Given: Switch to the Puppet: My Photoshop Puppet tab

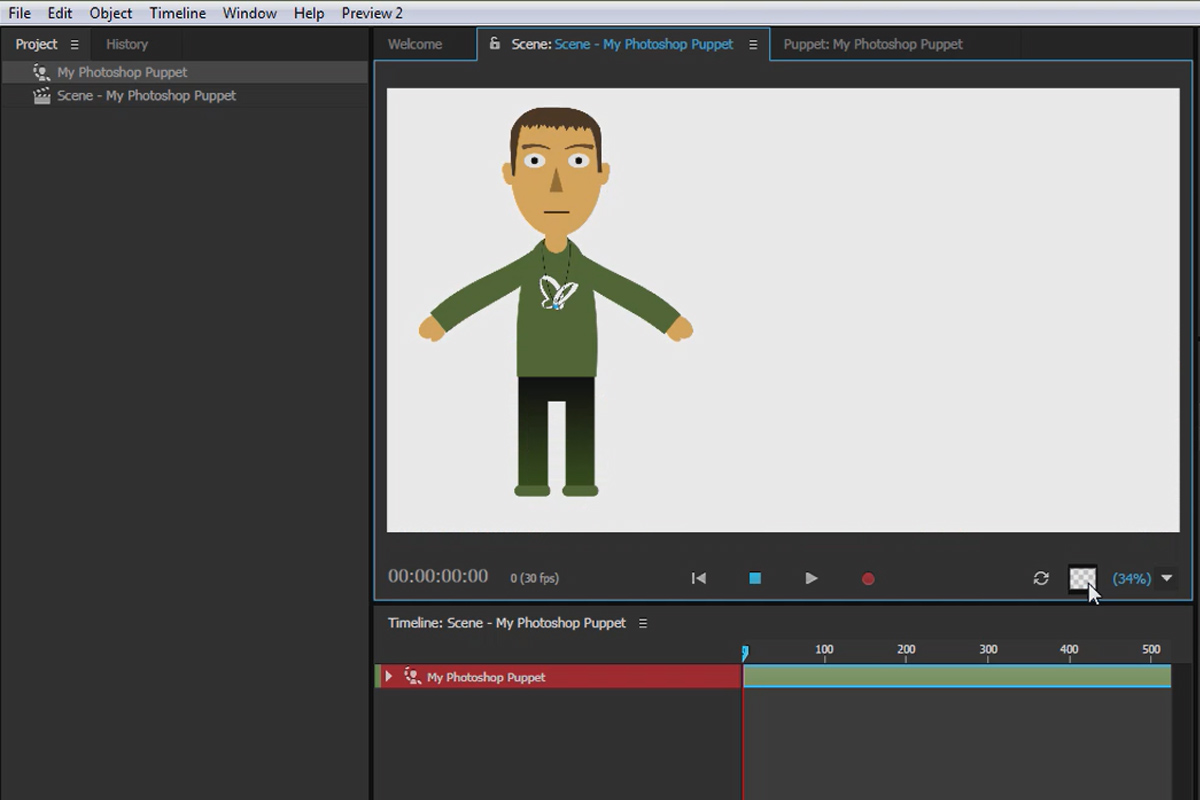Looking at the screenshot, I should click(873, 44).
